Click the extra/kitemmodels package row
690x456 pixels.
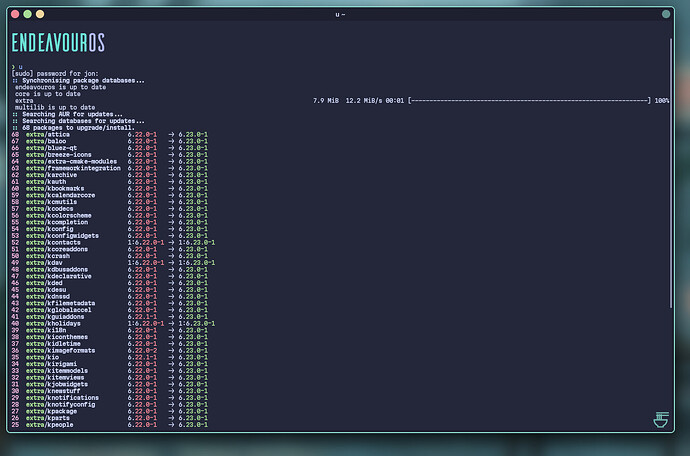tap(110, 371)
